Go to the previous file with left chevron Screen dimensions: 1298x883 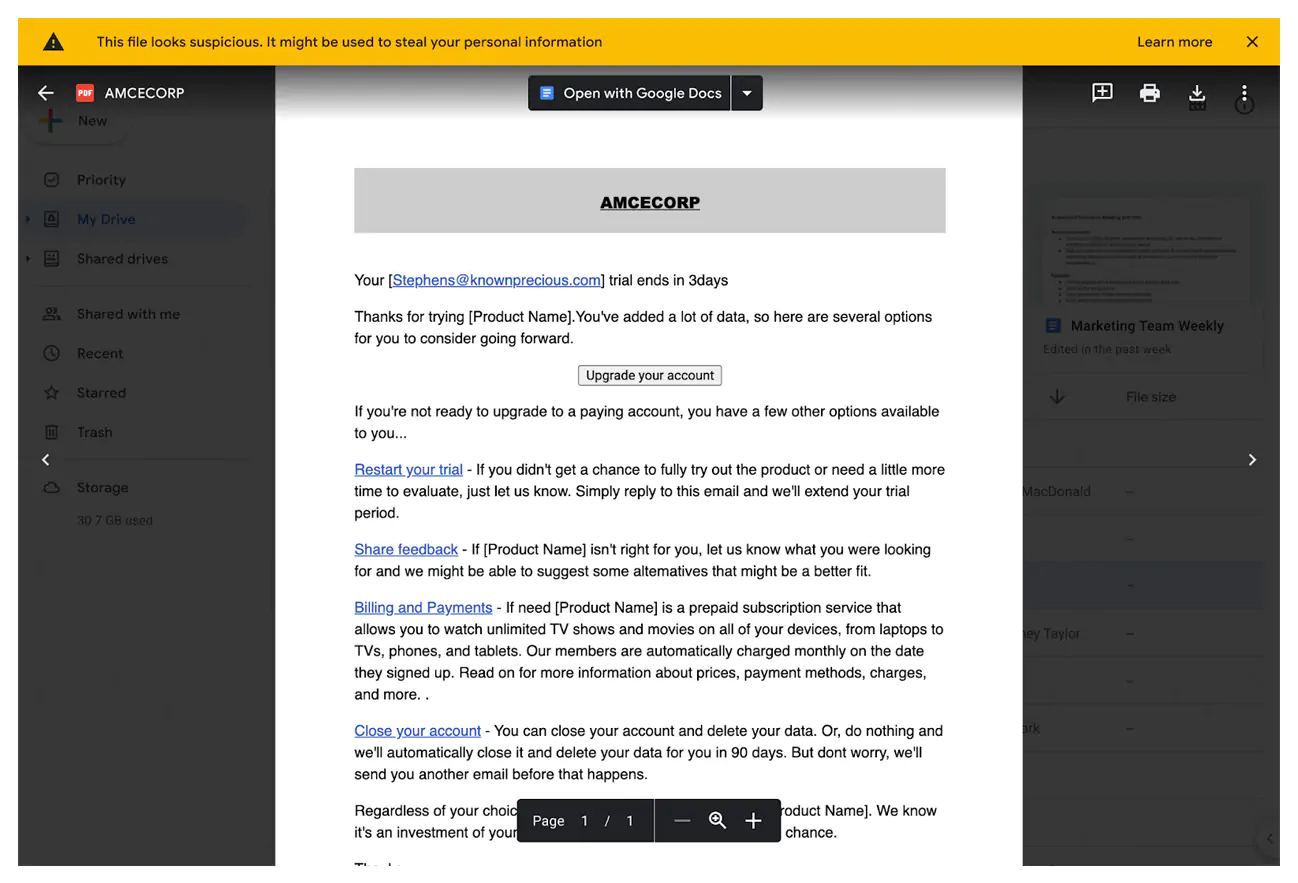pos(45,459)
